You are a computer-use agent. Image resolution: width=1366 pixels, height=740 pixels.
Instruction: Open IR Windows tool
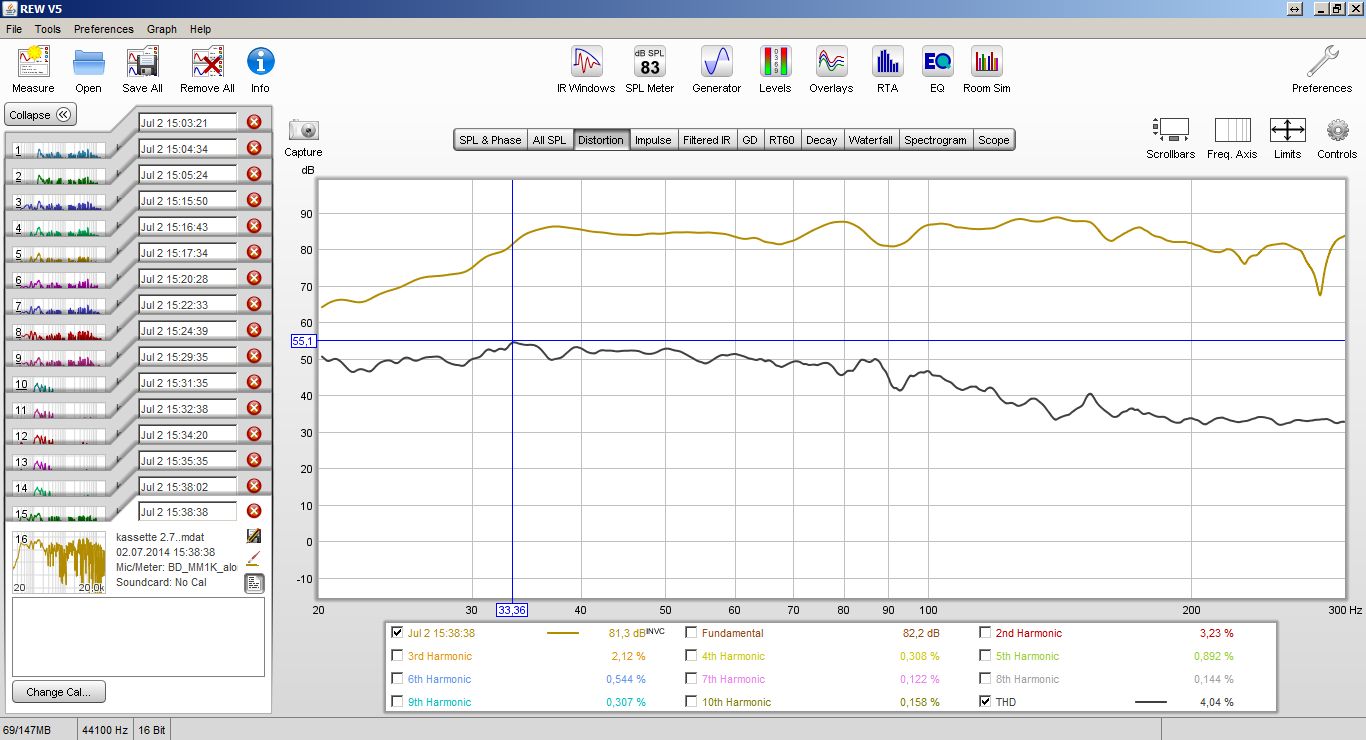click(586, 62)
